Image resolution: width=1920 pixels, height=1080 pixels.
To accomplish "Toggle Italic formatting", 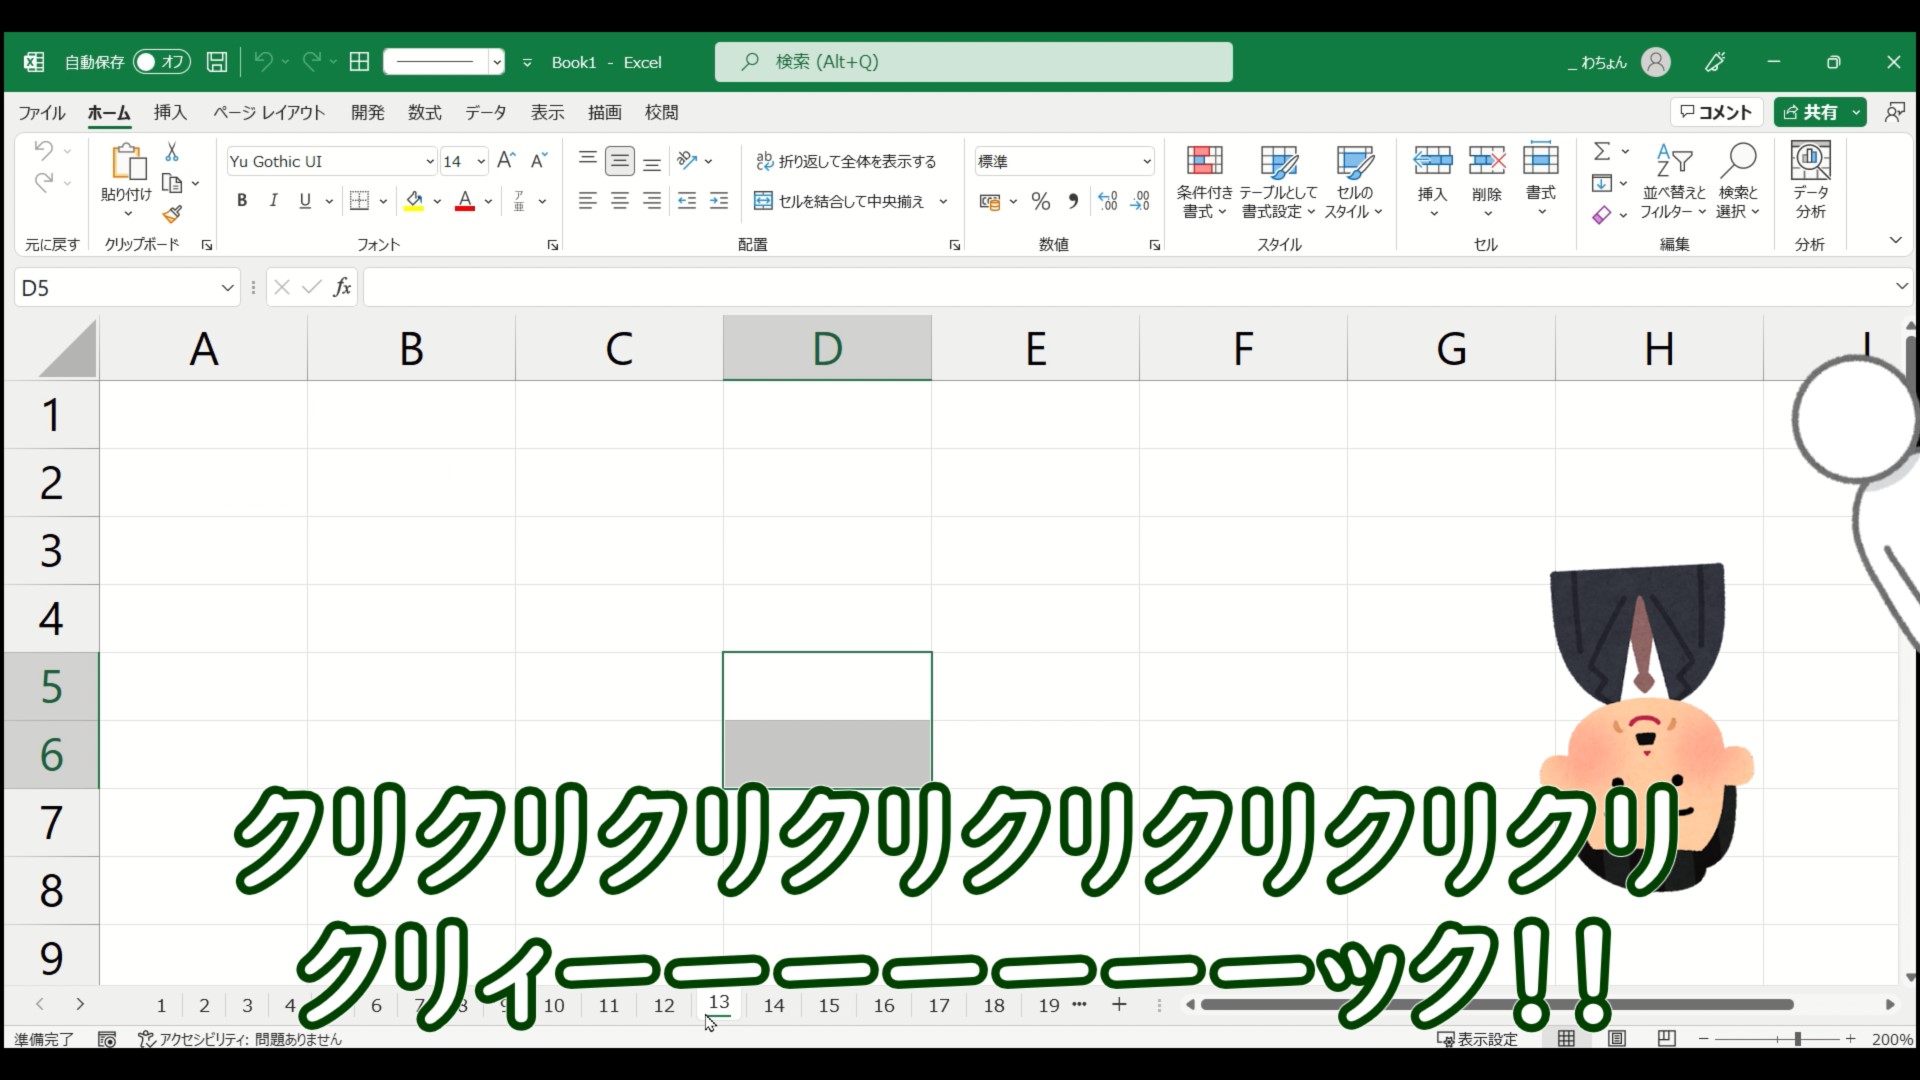I will (x=273, y=201).
